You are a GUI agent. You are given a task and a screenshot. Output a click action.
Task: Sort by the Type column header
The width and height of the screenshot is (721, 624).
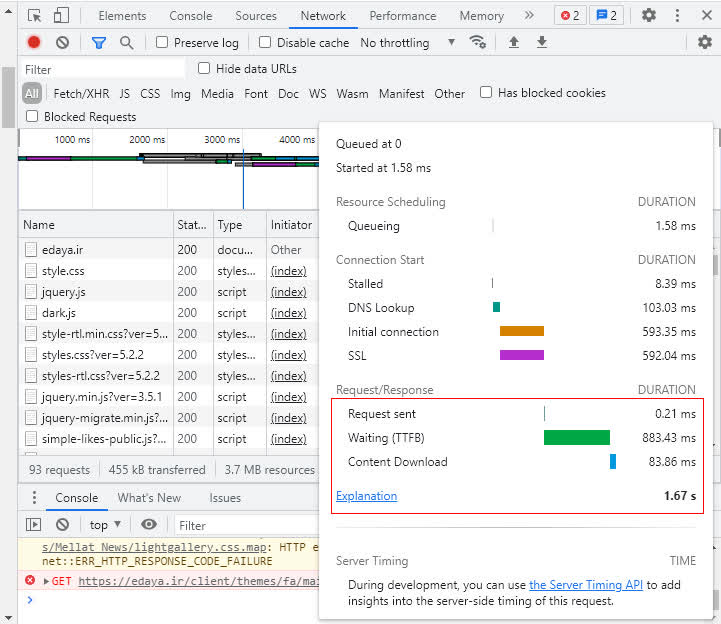(x=240, y=224)
